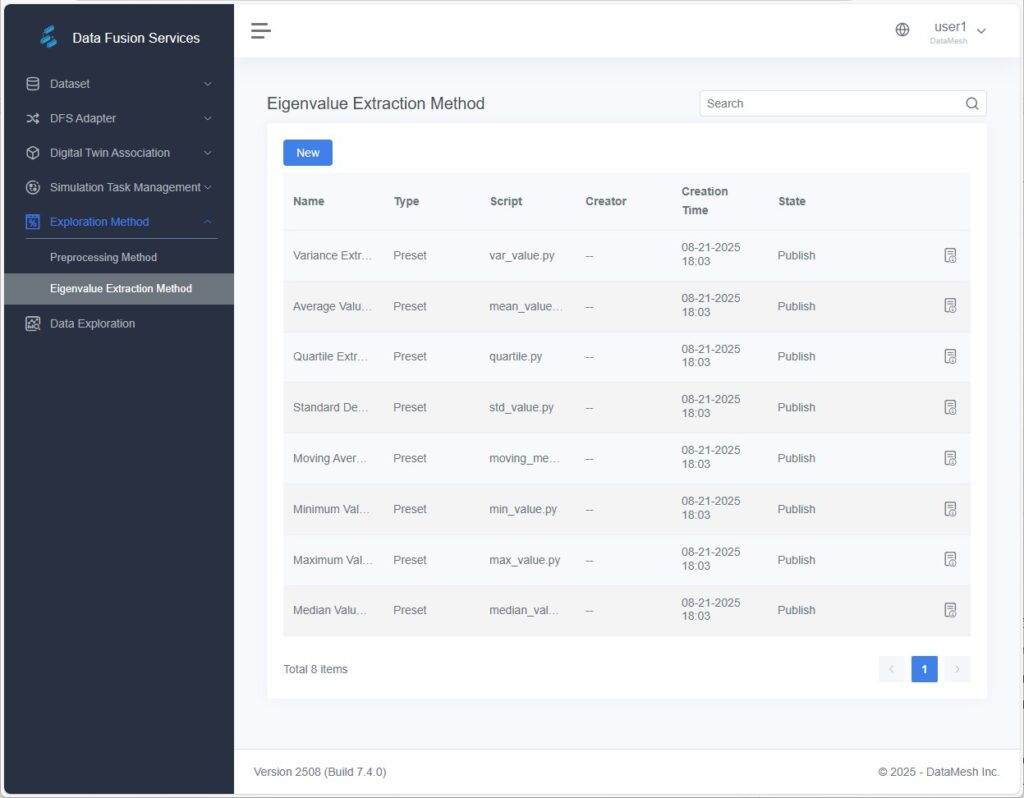This screenshot has width=1024, height=798.
Task: Select Preprocessing Method in sidebar
Action: [104, 257]
